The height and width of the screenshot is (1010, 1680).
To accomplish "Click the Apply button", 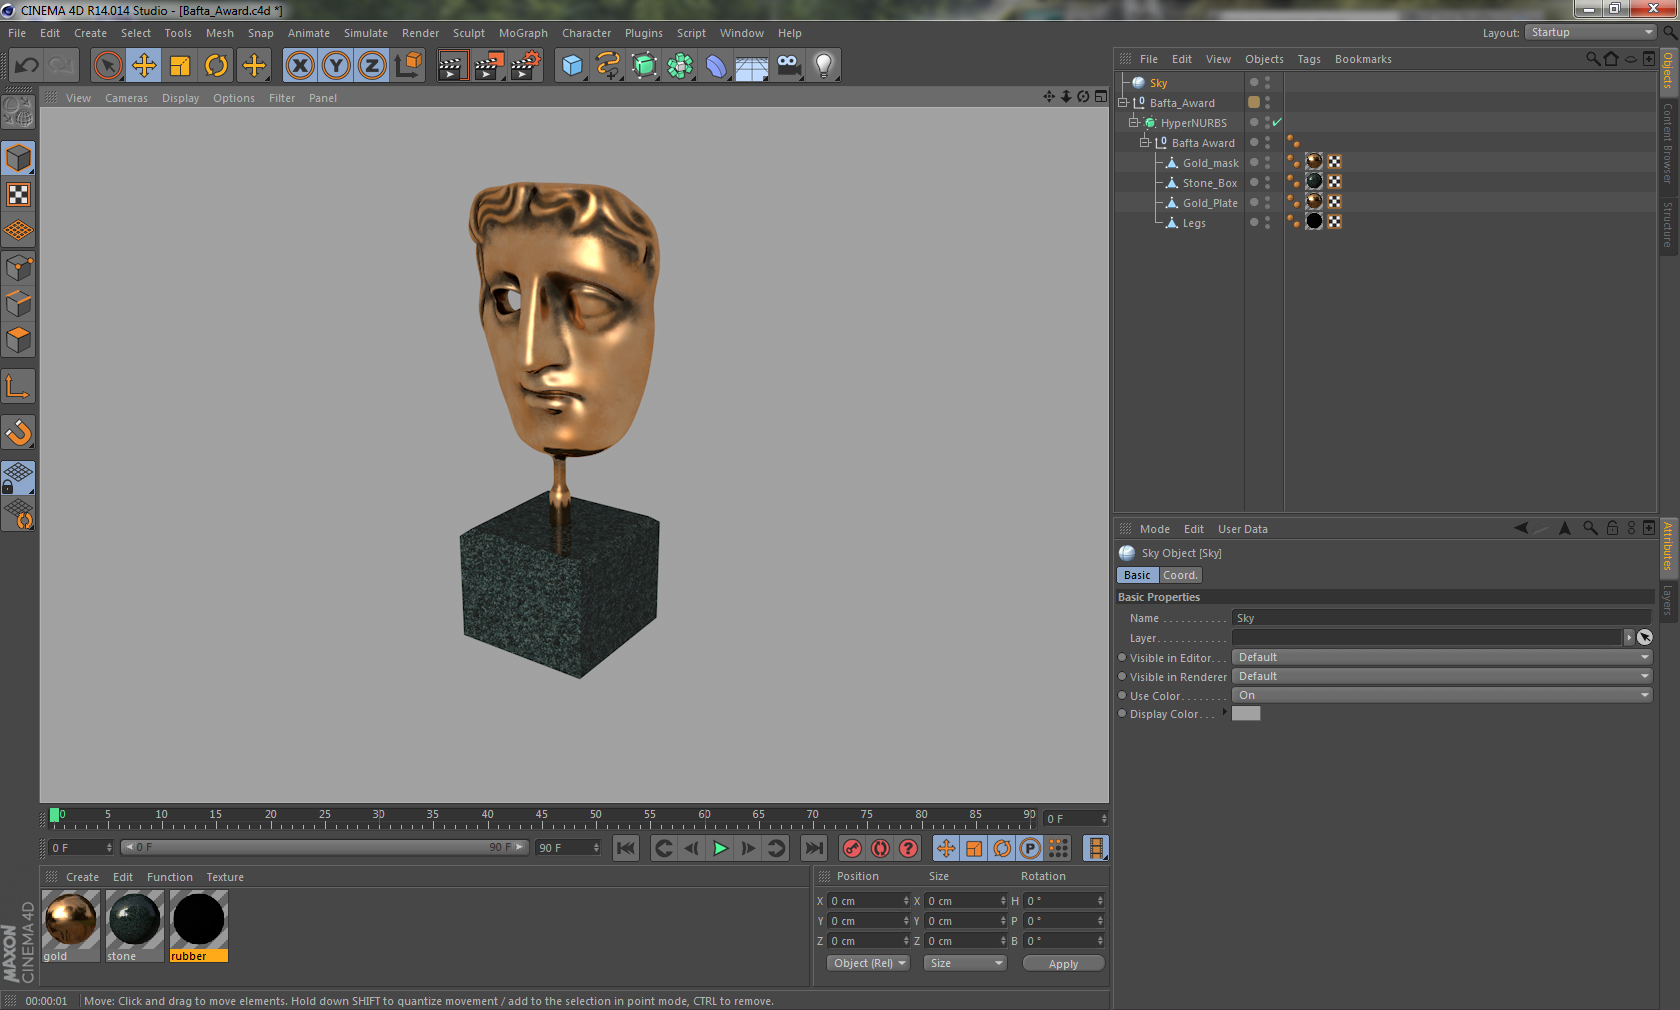I will tap(1063, 964).
